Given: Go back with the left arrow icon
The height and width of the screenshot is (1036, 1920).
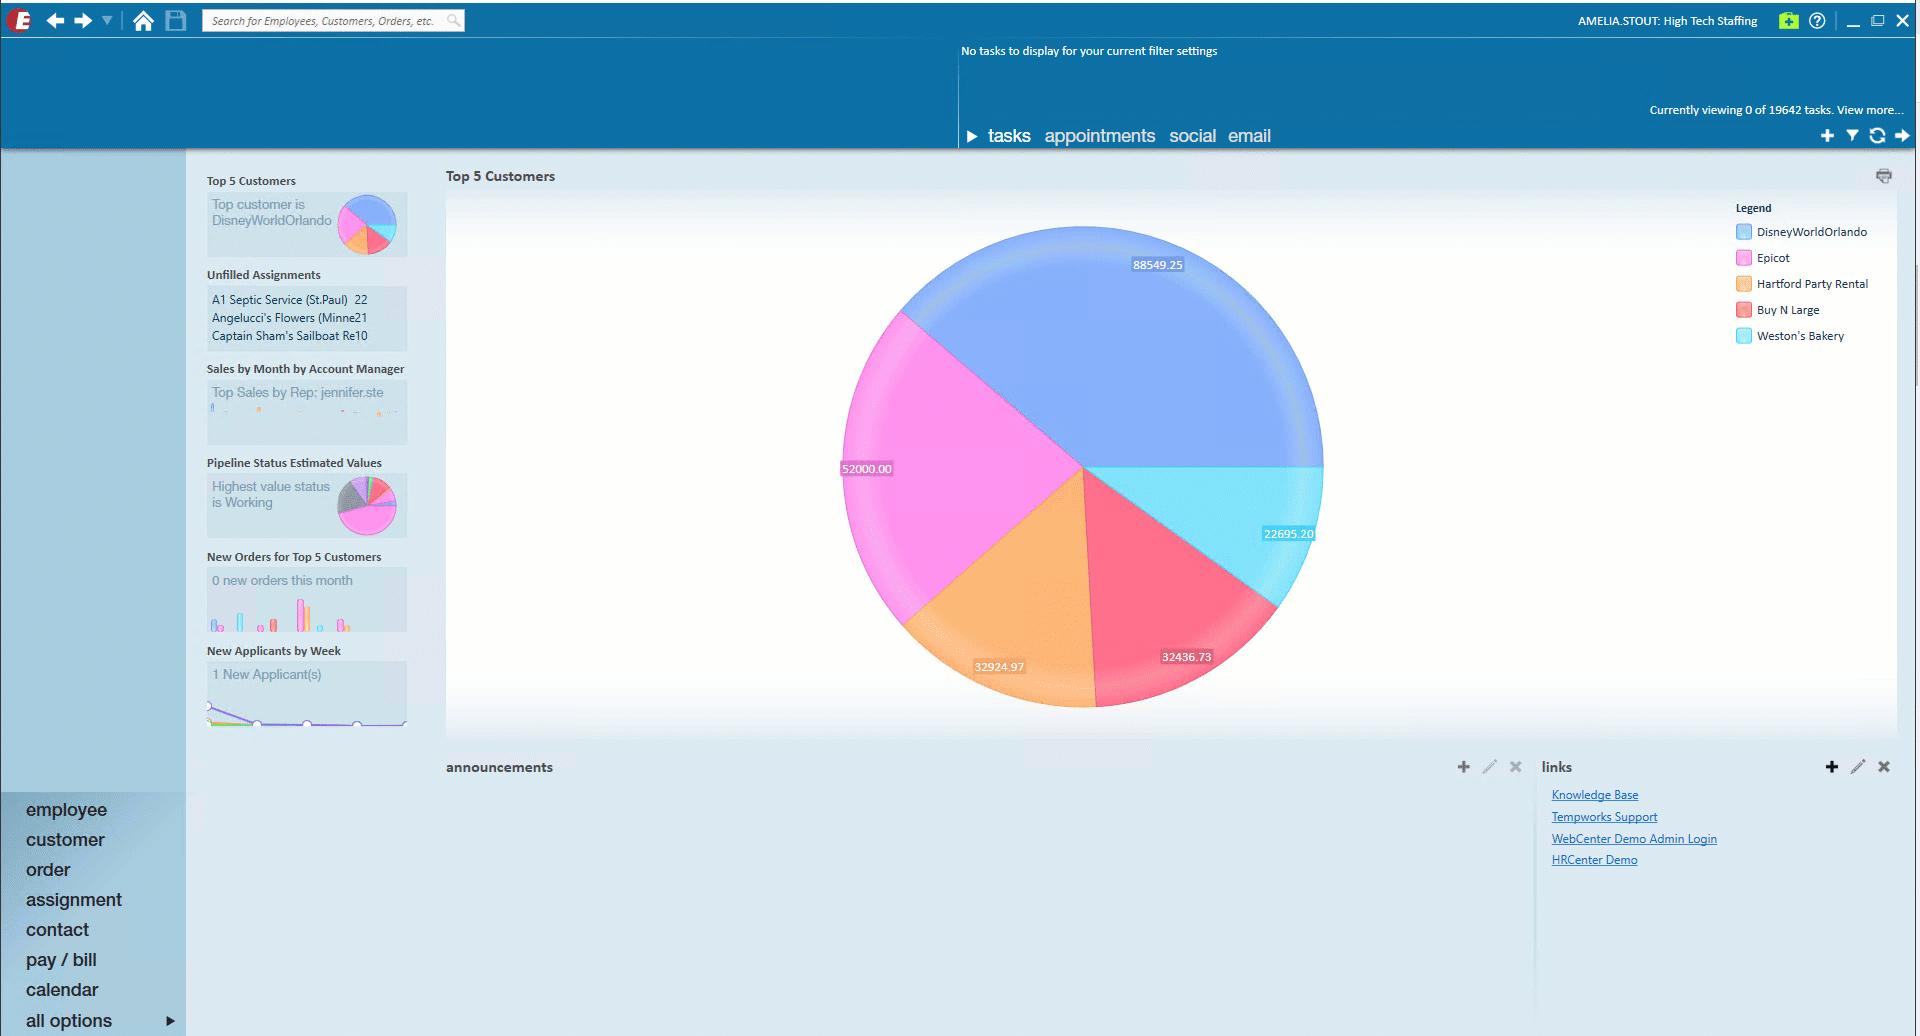Looking at the screenshot, I should click(55, 20).
